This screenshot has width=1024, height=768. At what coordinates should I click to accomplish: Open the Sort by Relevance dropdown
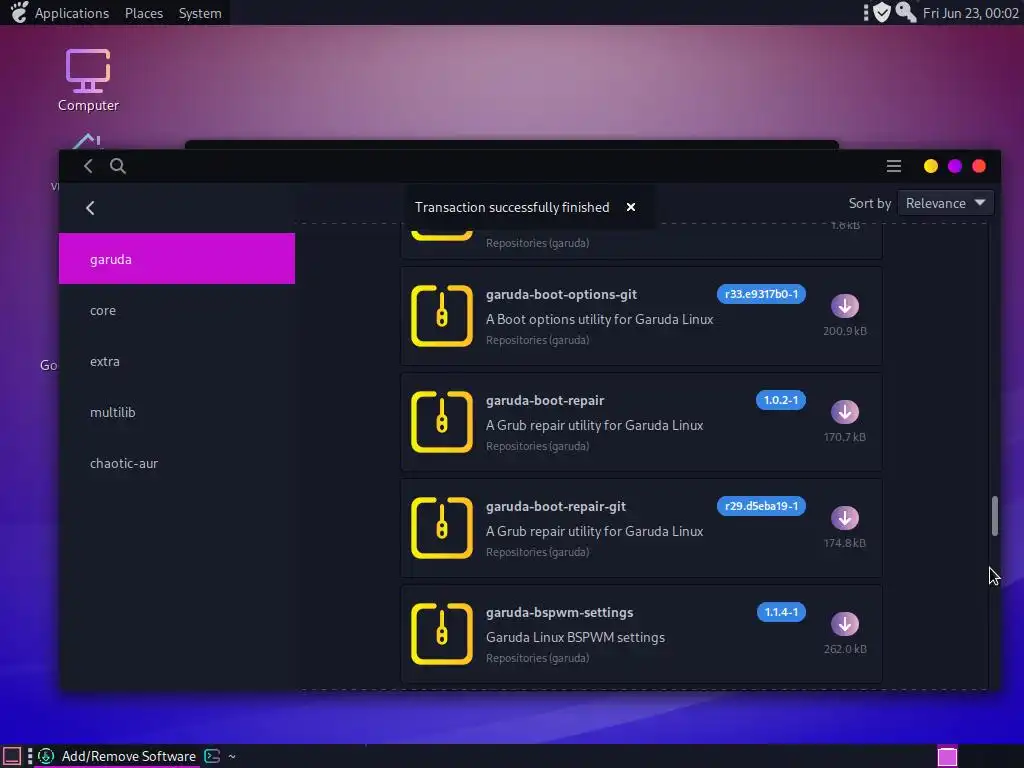[x=946, y=203]
